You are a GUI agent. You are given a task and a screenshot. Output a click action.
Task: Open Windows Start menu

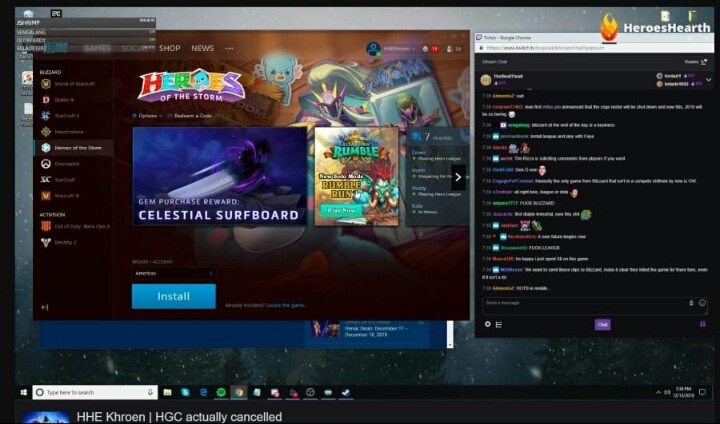pos(24,392)
